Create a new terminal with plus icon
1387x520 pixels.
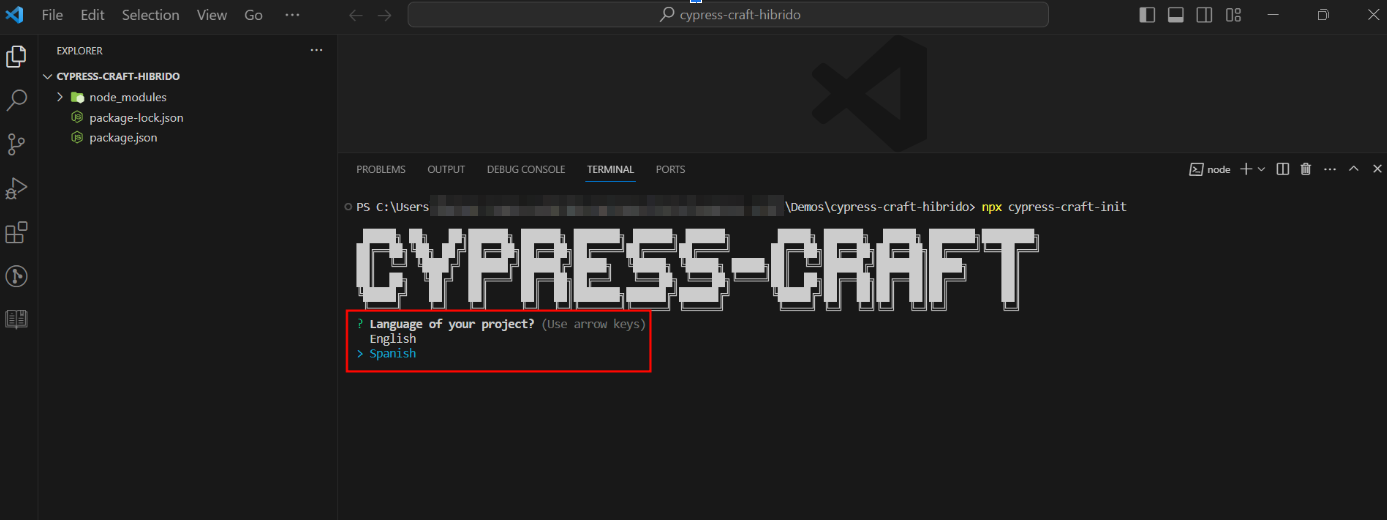pyautogui.click(x=1246, y=170)
